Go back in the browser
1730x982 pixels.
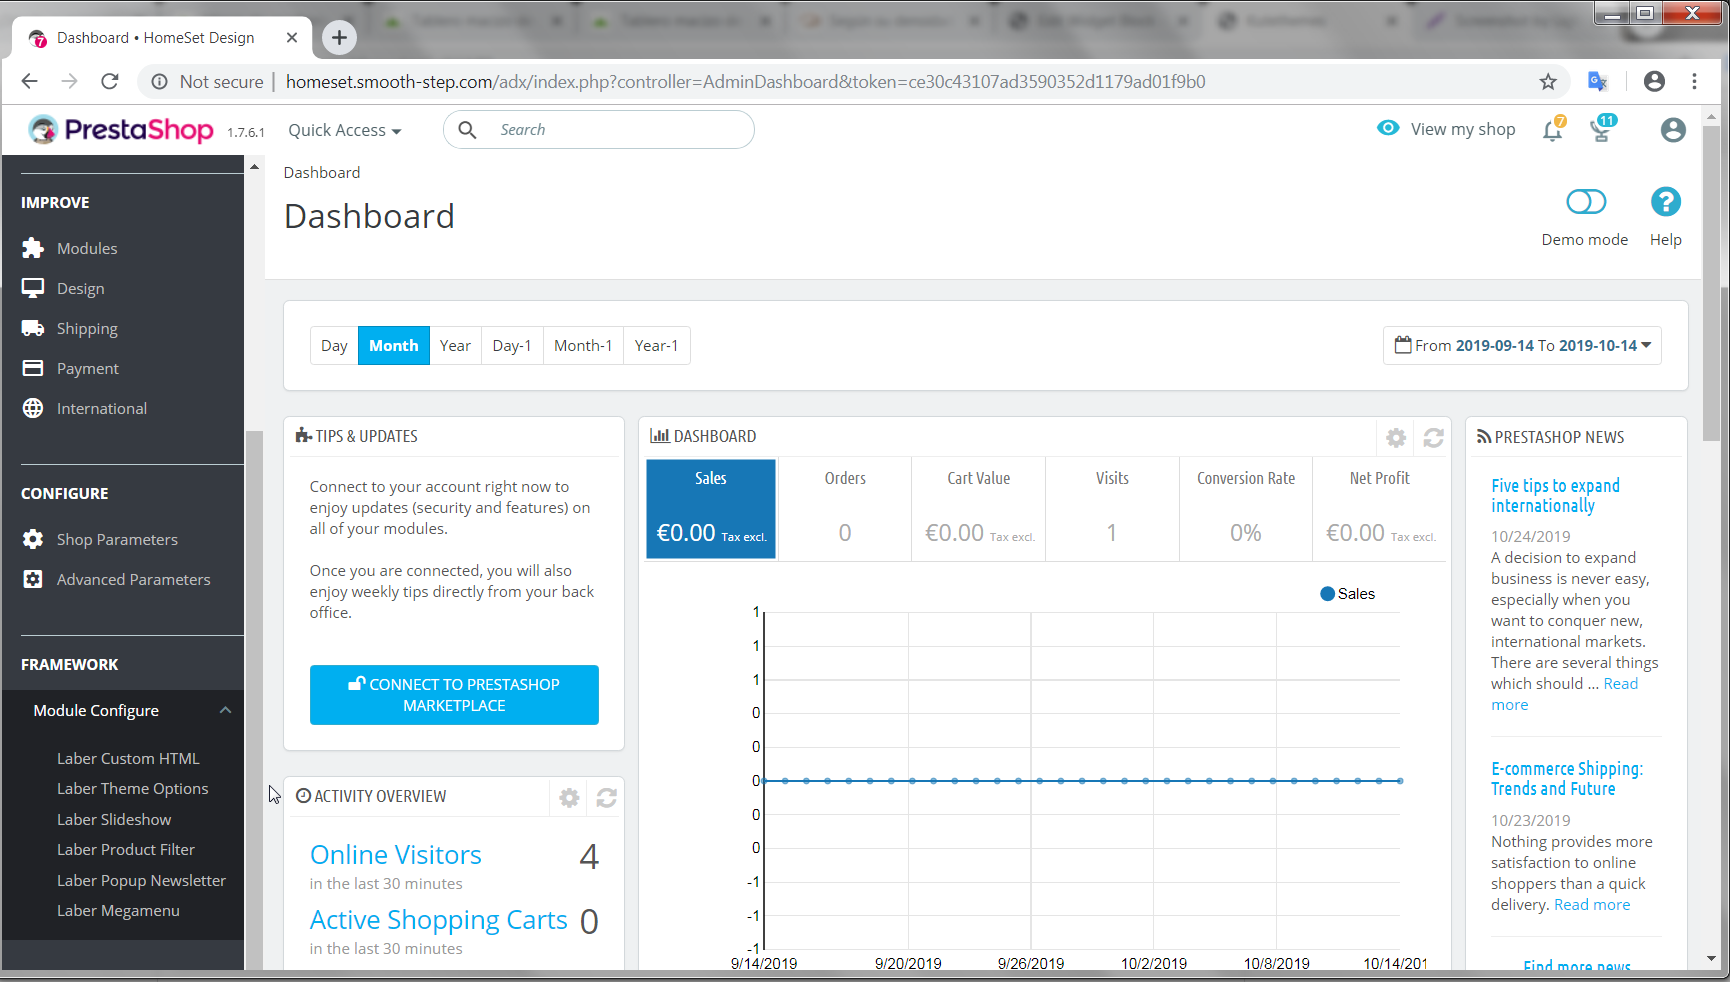(30, 81)
